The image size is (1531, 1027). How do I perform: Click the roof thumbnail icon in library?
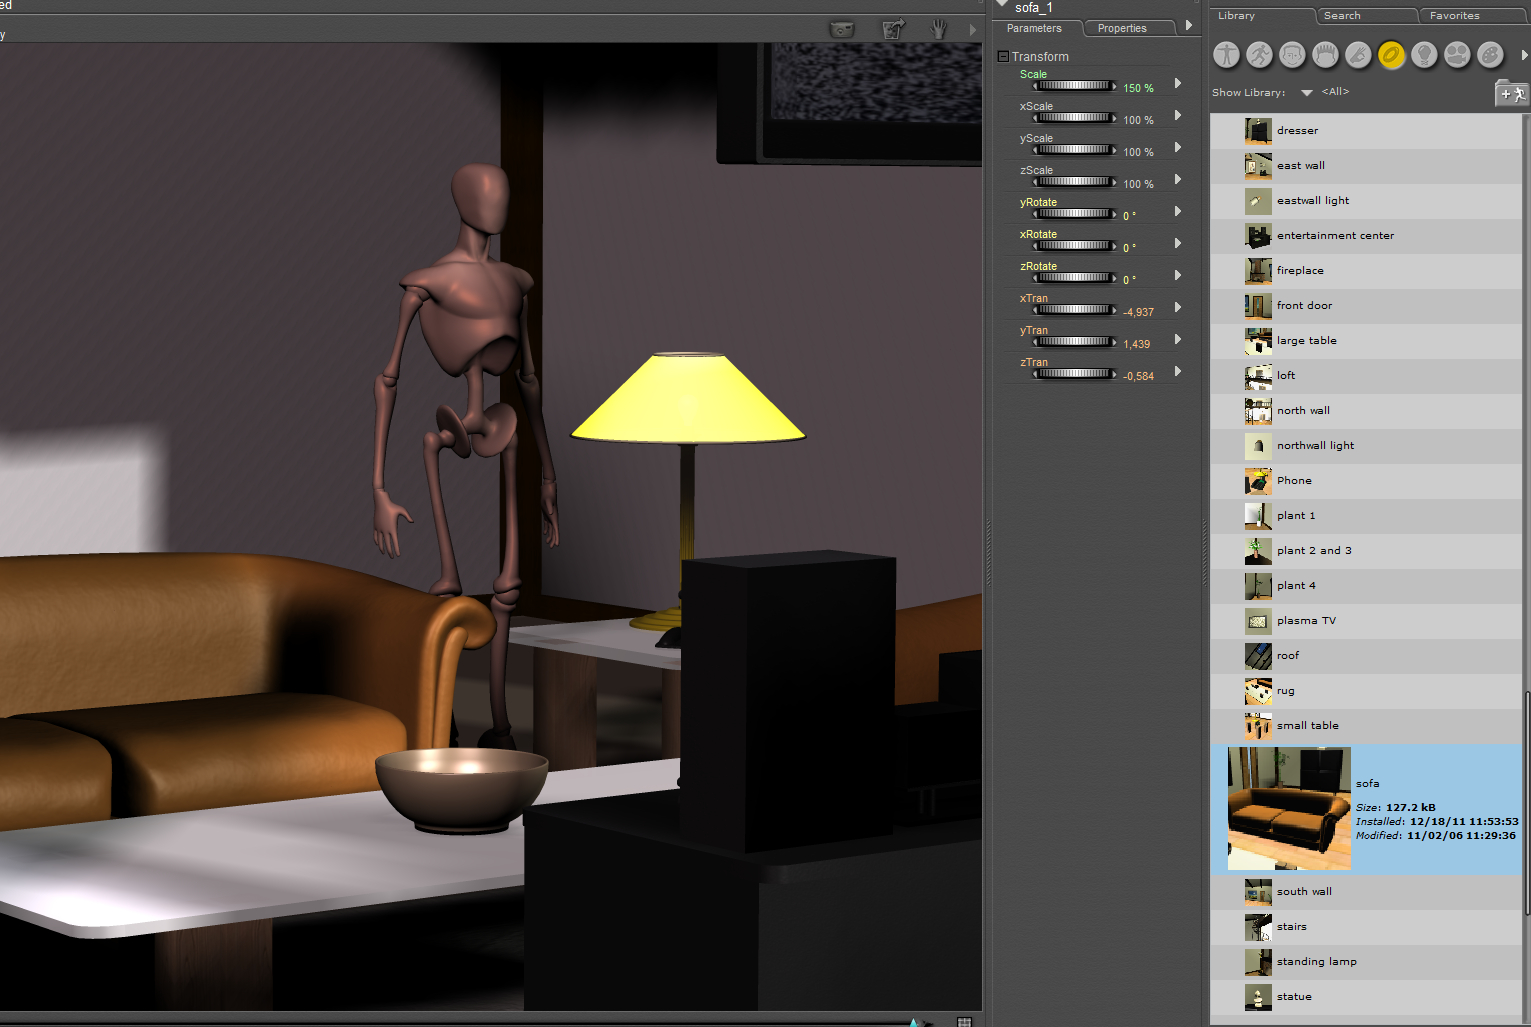(x=1258, y=656)
